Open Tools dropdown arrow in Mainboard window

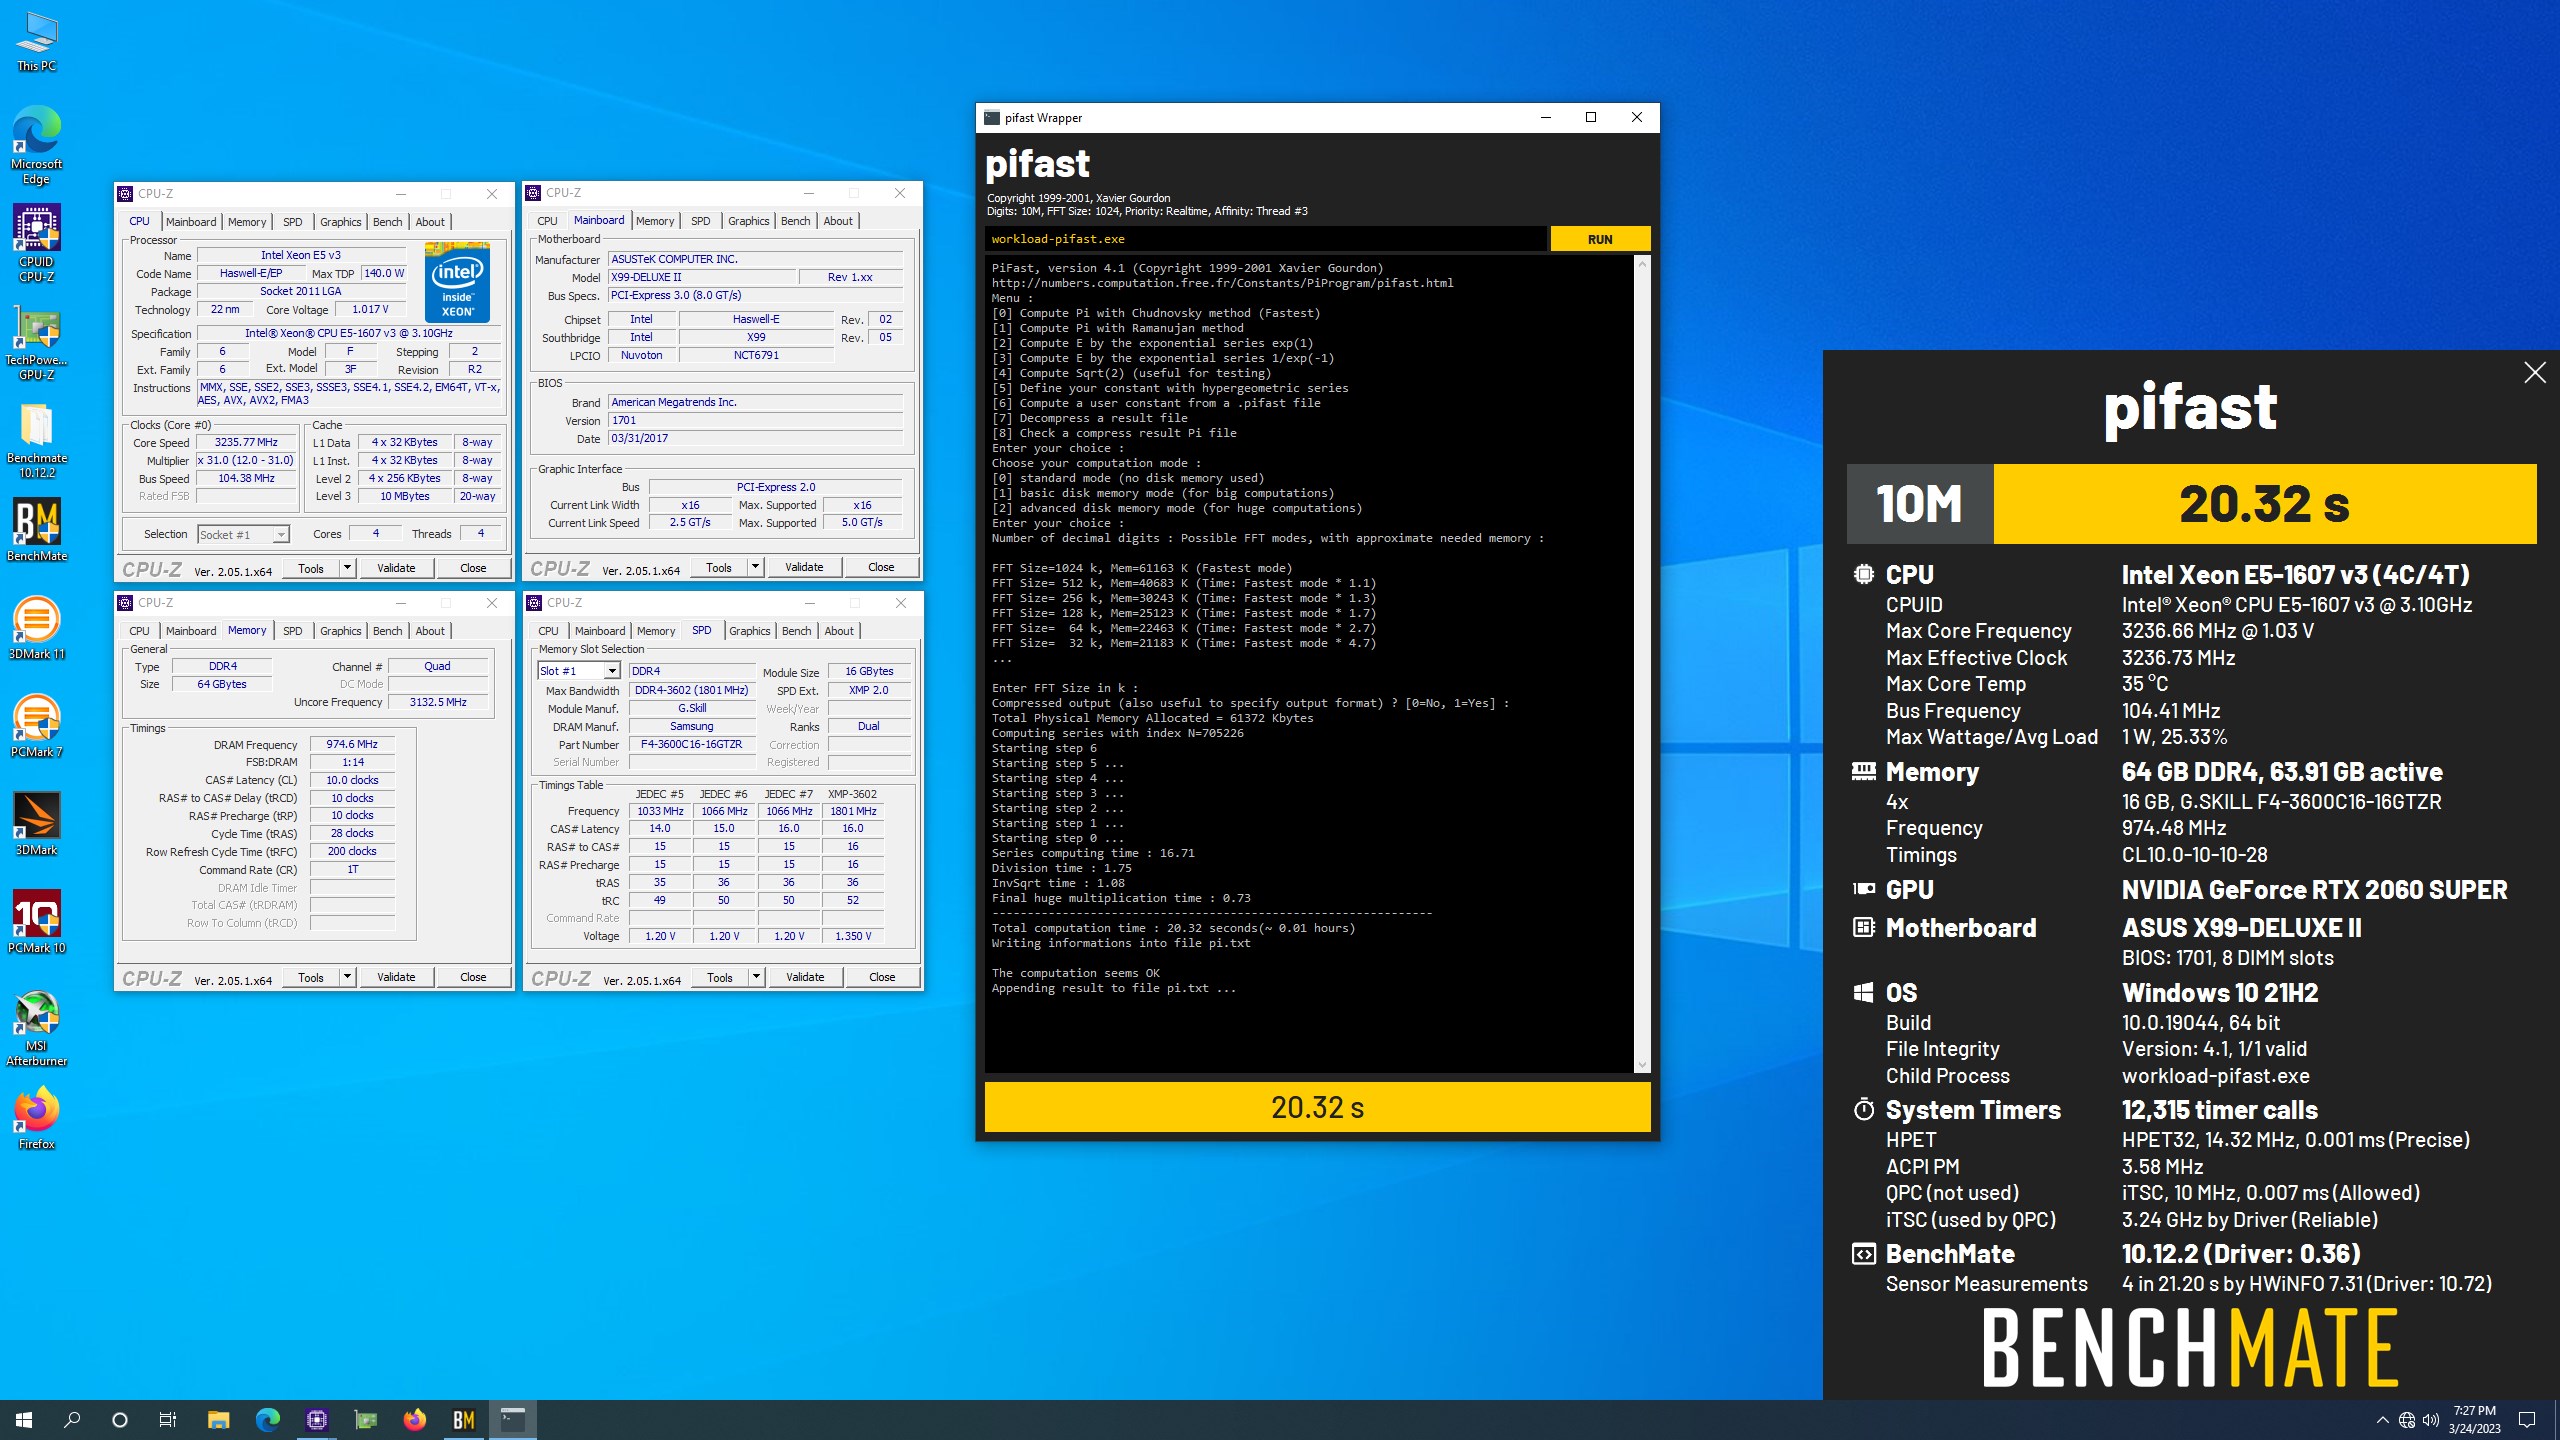pyautogui.click(x=755, y=567)
